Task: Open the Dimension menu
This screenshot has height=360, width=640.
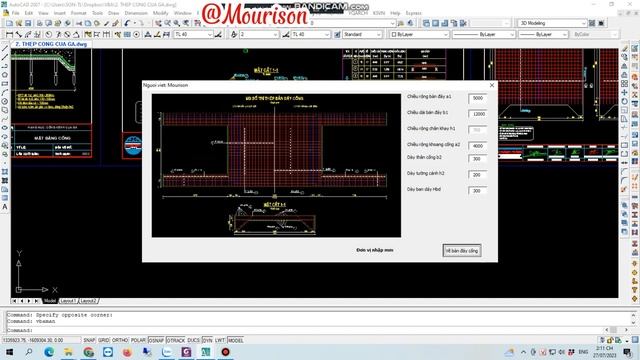Action: tap(136, 13)
